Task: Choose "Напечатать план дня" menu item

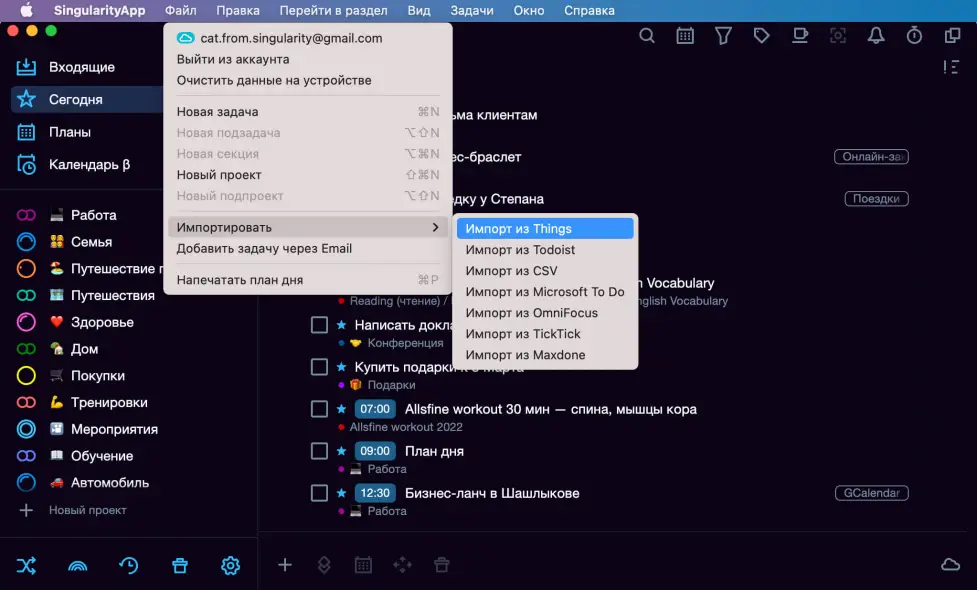Action: tap(240, 280)
